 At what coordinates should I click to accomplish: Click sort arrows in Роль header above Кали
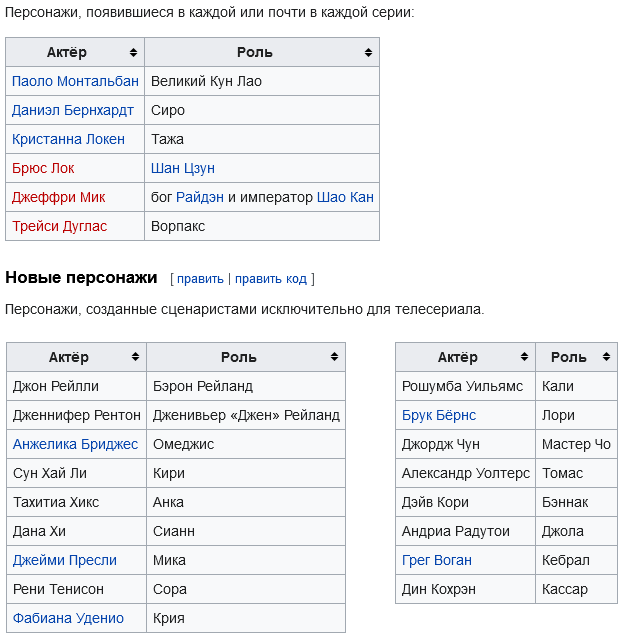pos(606,357)
